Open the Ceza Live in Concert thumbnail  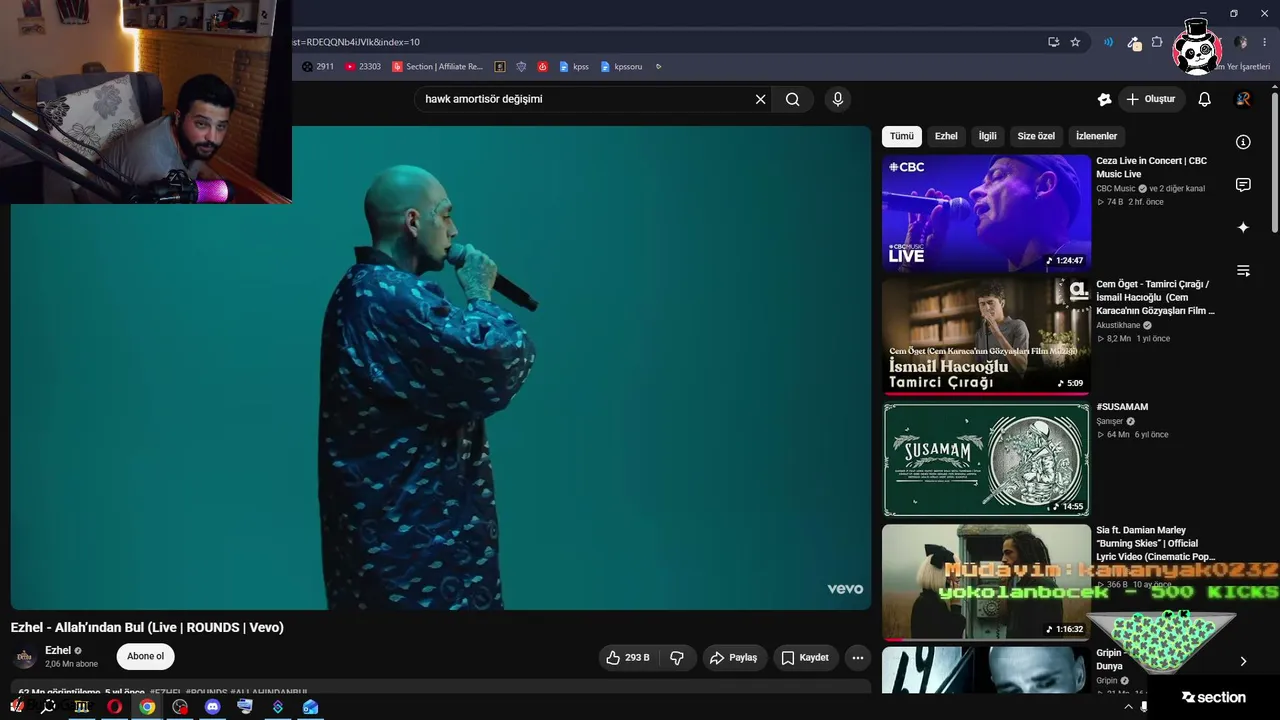(986, 212)
